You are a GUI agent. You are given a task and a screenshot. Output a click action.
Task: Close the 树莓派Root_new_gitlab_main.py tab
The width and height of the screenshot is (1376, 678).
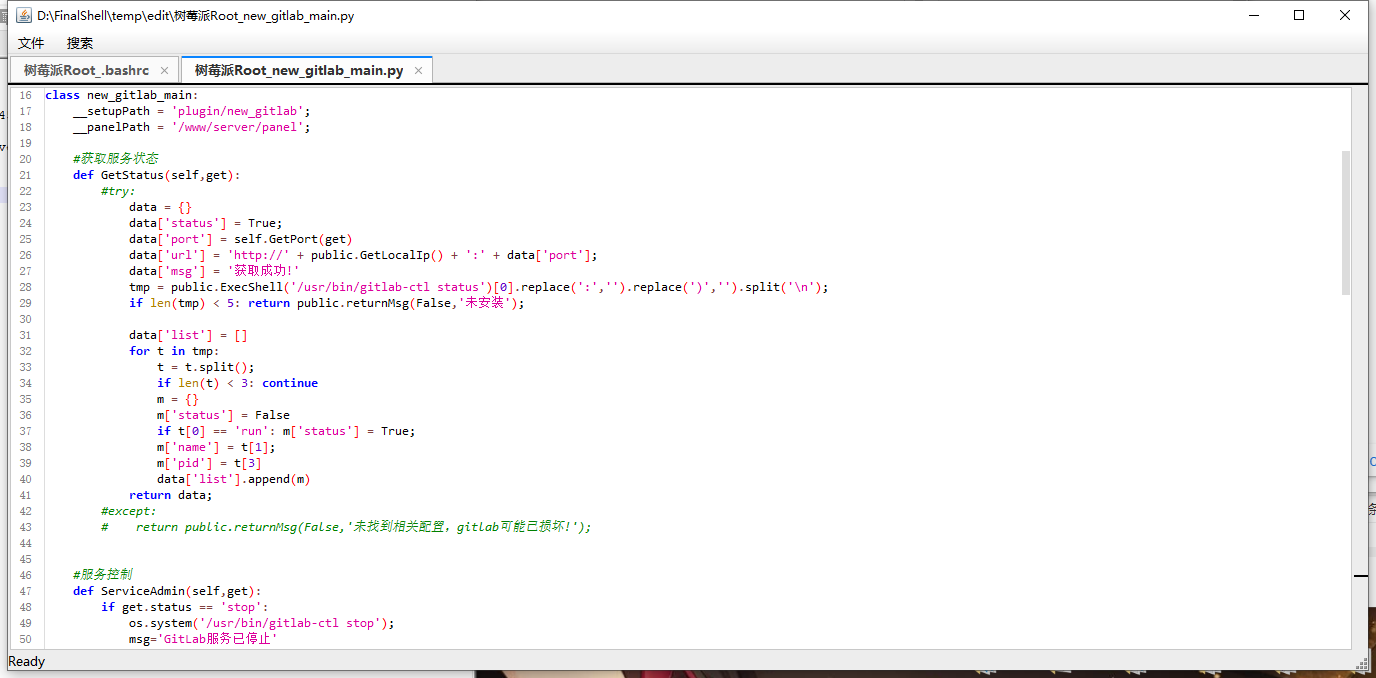click(x=418, y=71)
